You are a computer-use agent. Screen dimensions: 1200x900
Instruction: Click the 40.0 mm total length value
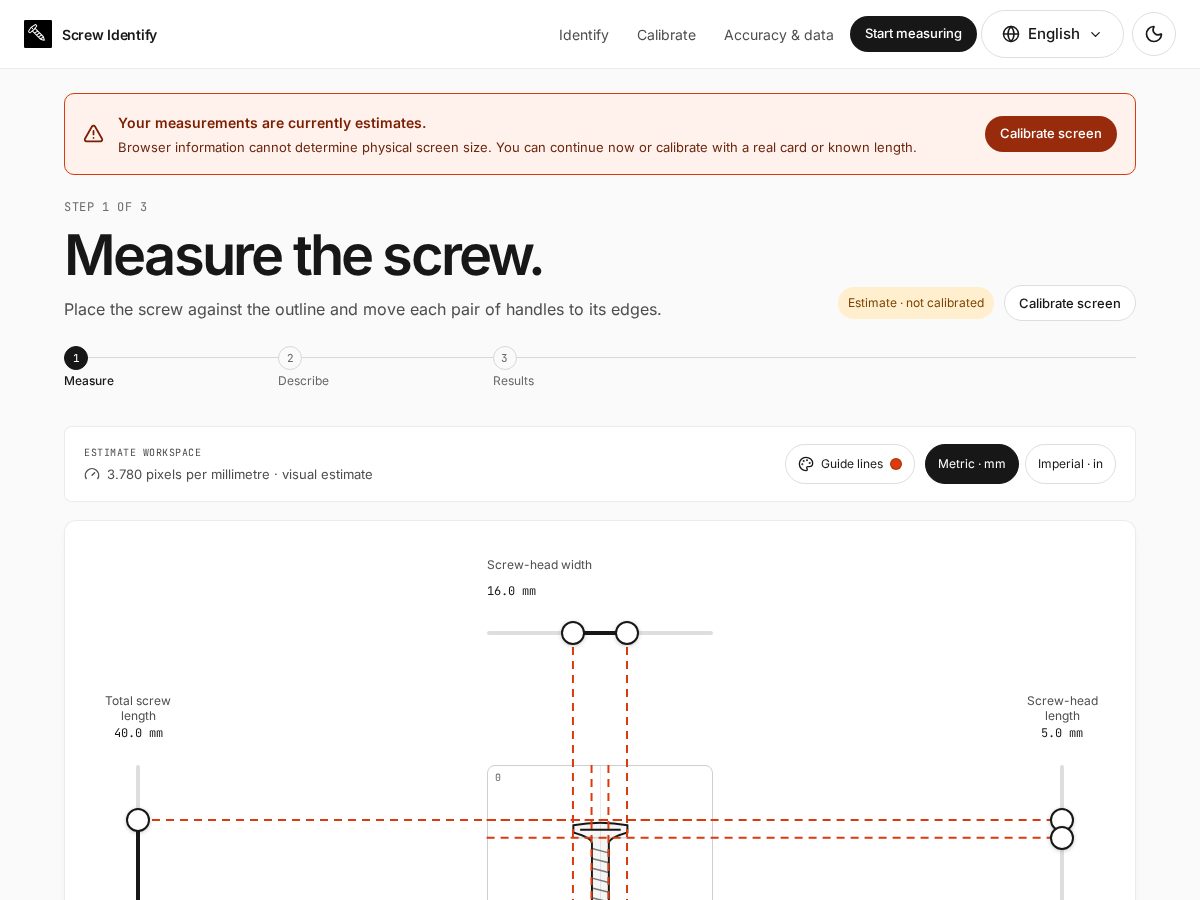(138, 733)
